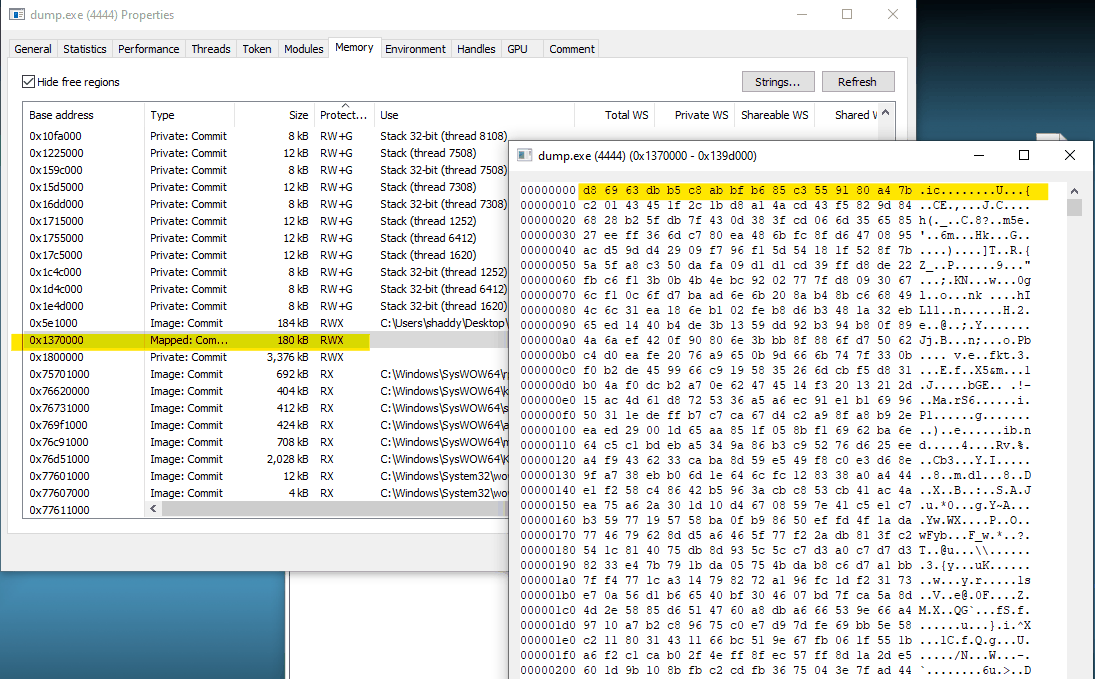Minimize the hex viewer window

(979, 155)
